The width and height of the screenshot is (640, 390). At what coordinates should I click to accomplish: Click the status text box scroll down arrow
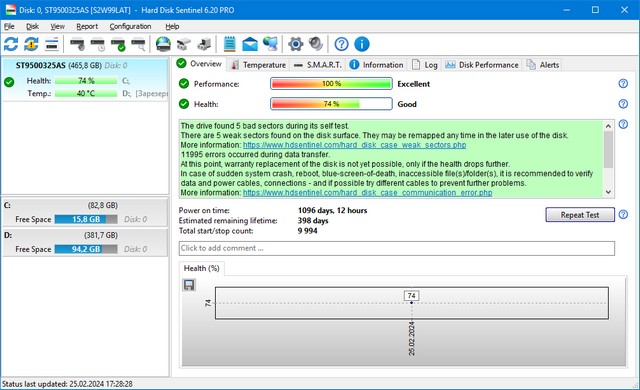[x=608, y=192]
